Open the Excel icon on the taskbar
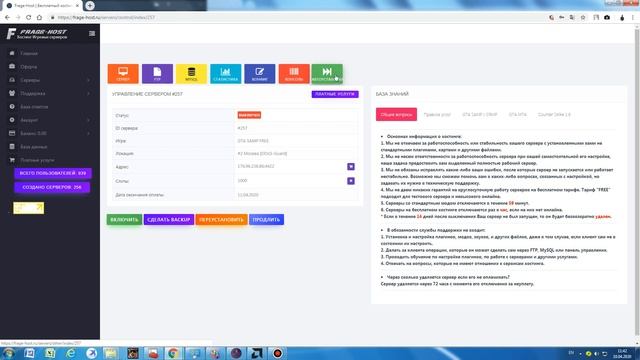Viewport: 640px width, 360px height. tap(50, 353)
